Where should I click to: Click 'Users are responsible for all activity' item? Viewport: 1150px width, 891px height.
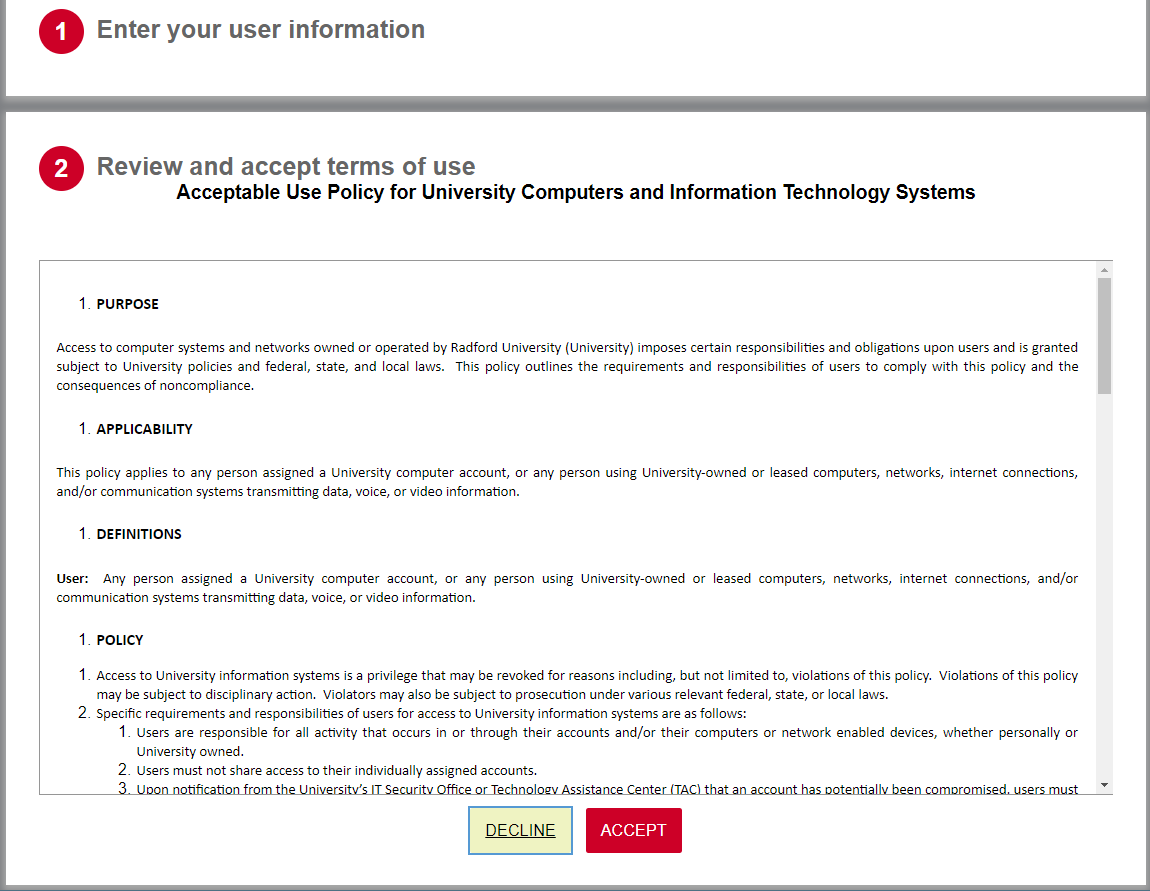pos(607,742)
